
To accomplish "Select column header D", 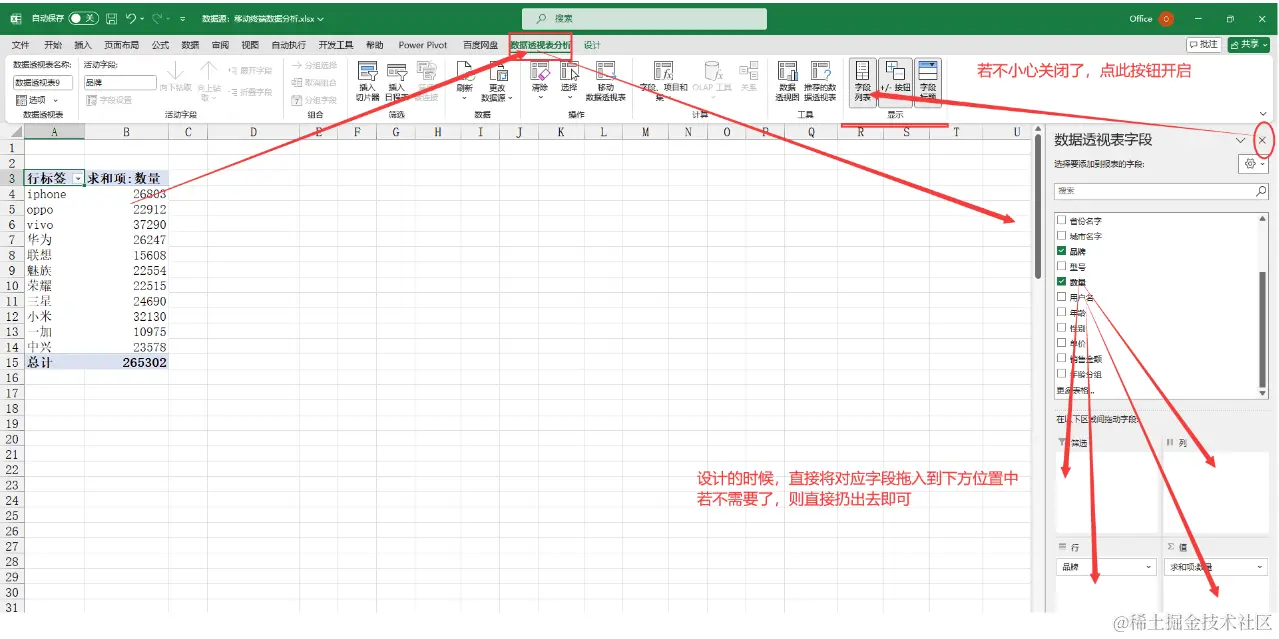I will coord(254,132).
